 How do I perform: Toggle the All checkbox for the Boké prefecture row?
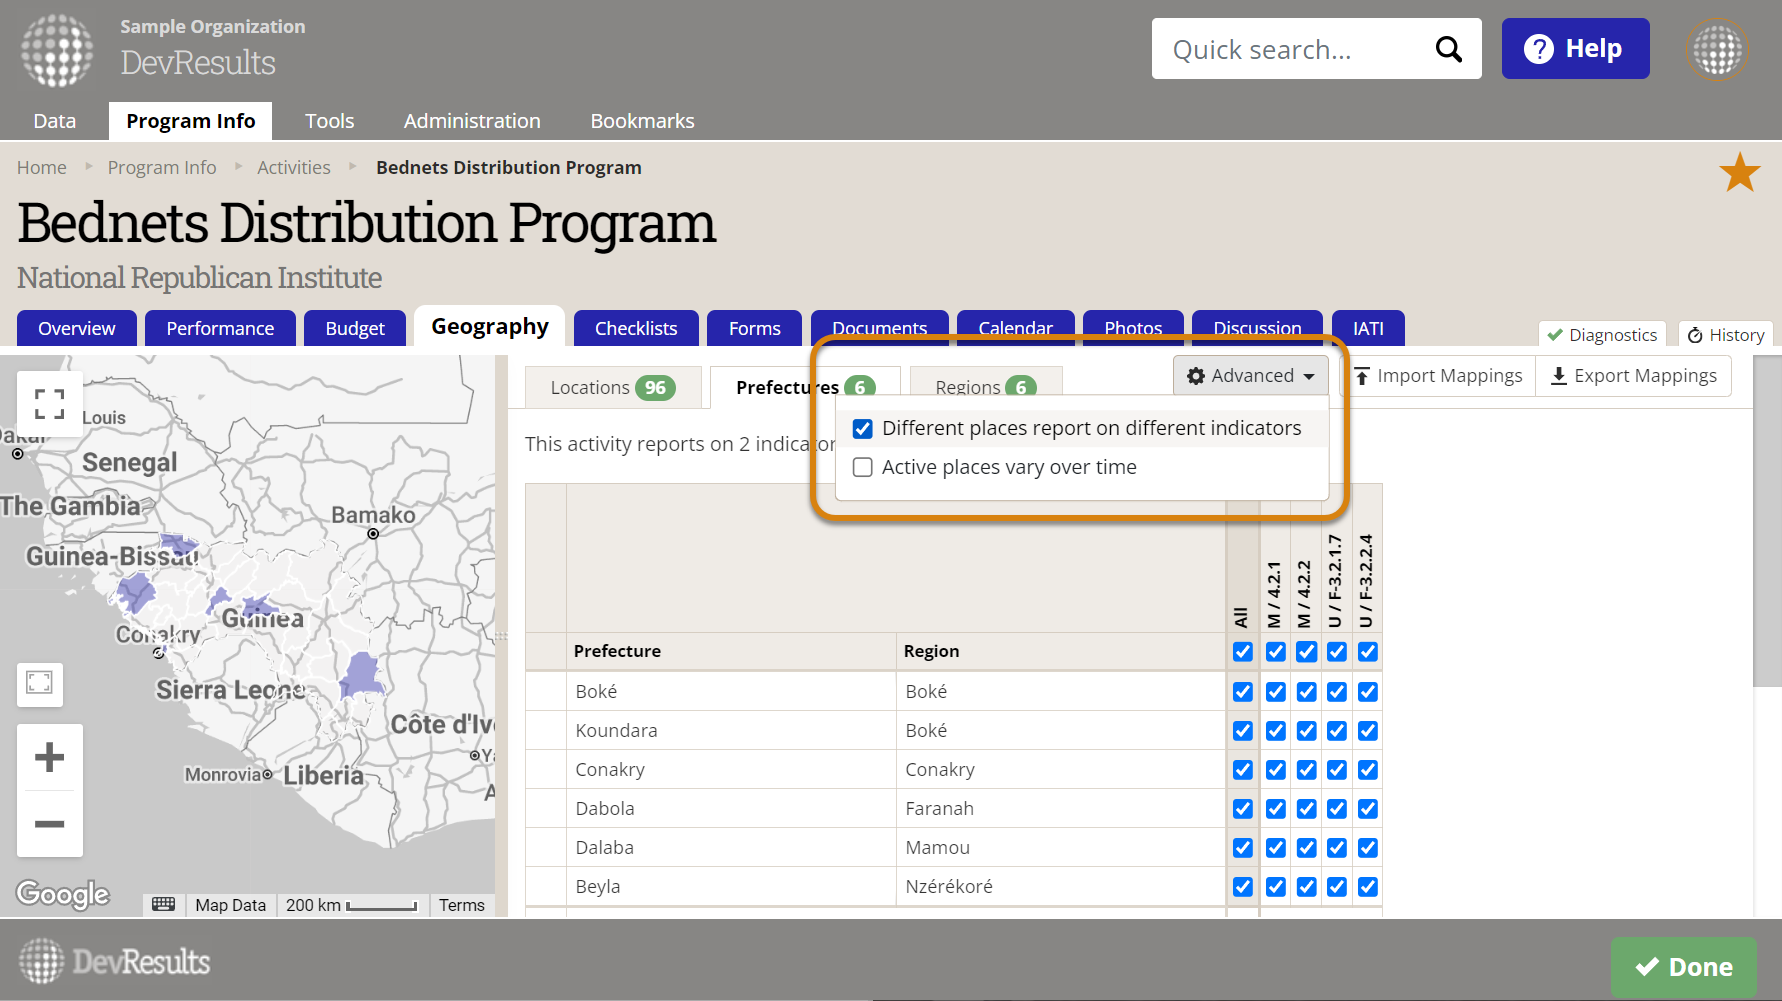point(1243,692)
